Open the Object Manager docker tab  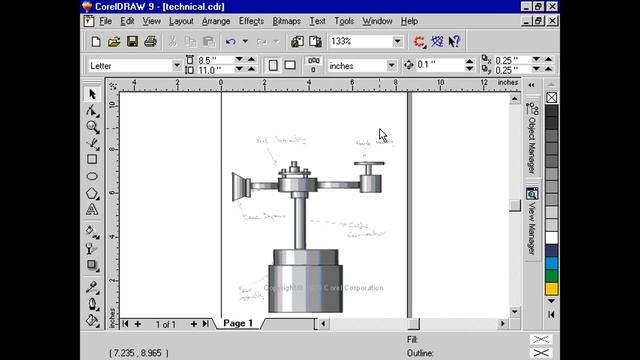click(532, 138)
